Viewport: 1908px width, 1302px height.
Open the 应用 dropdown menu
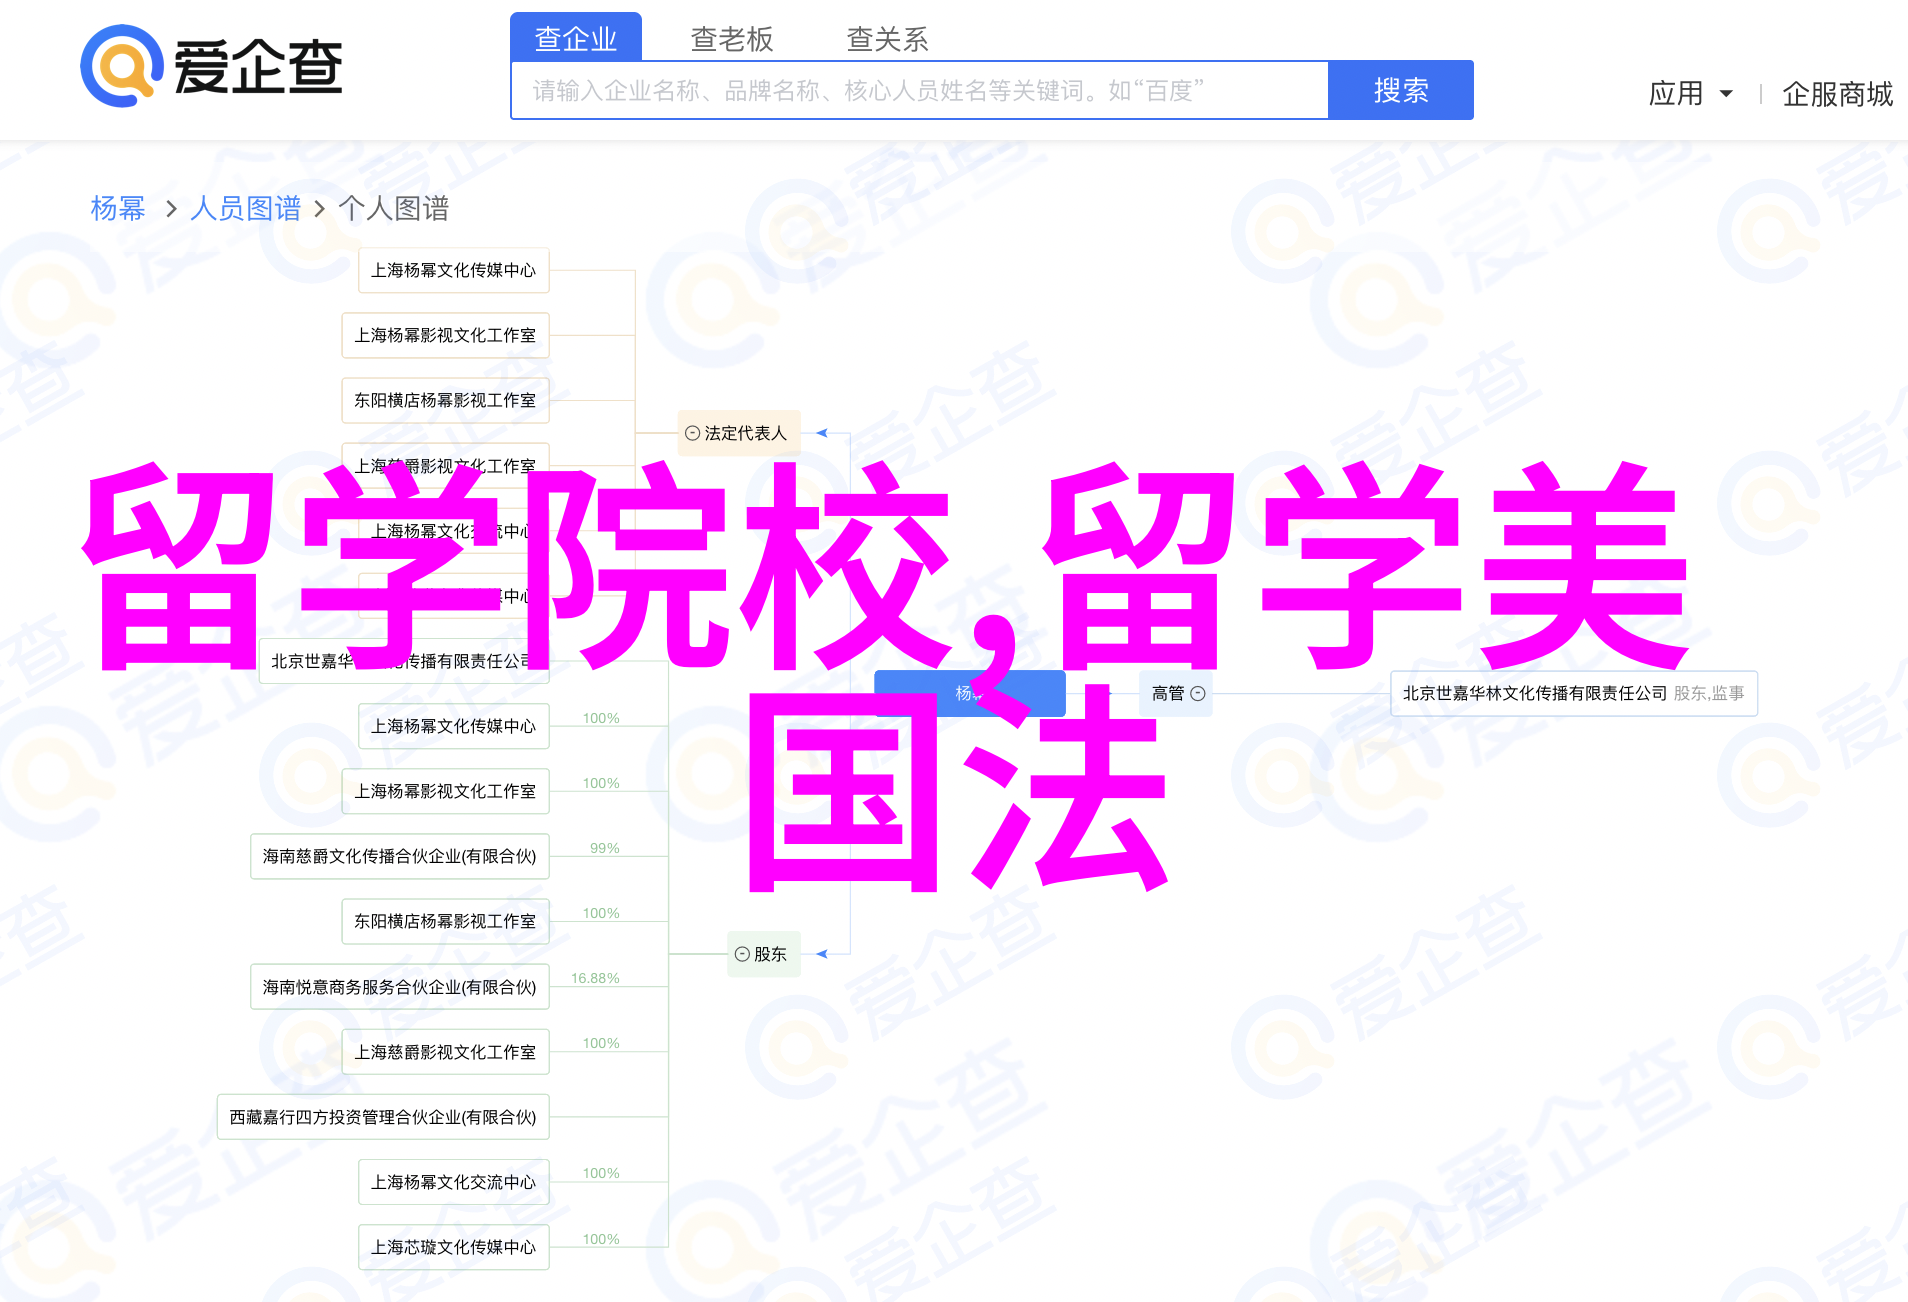[x=1690, y=93]
